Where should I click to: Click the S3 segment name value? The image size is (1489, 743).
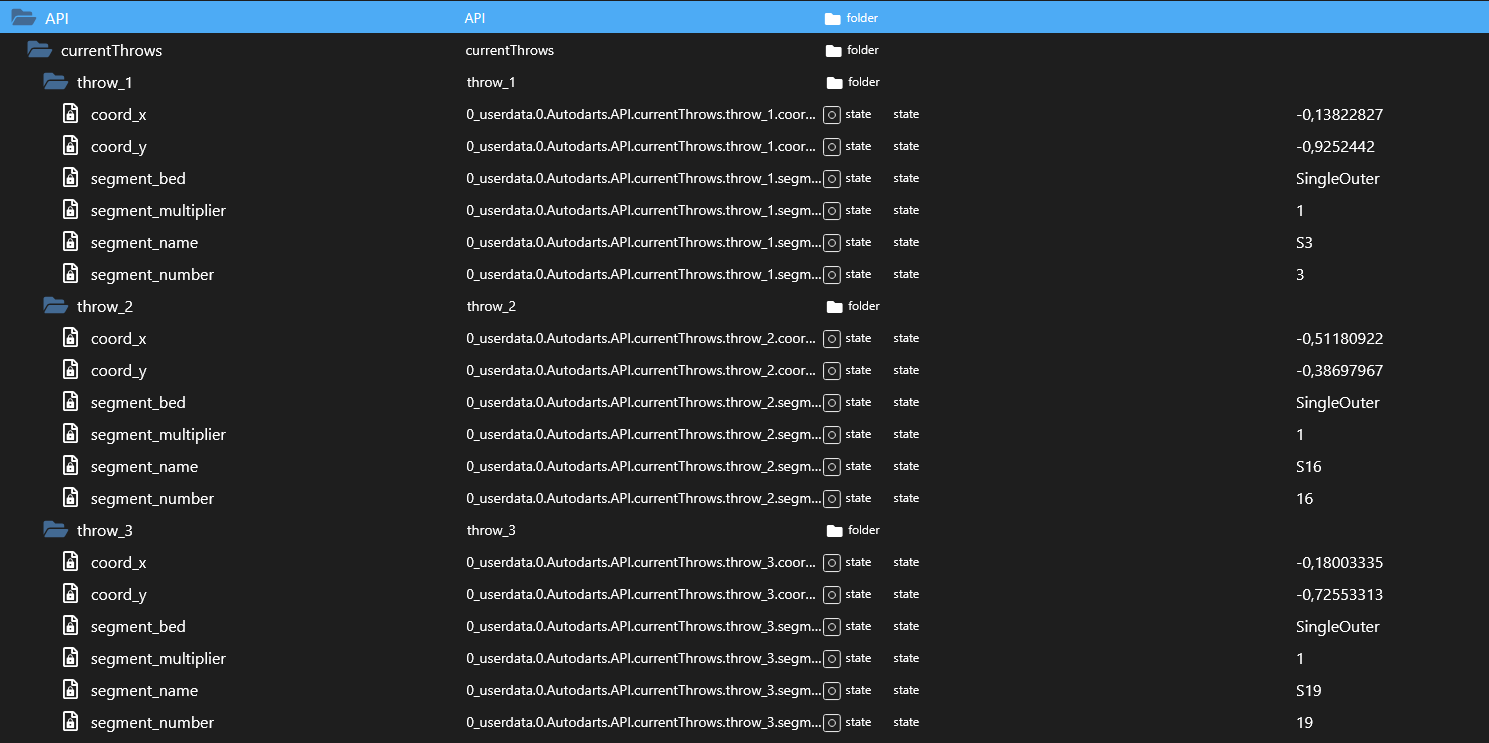(x=1306, y=242)
